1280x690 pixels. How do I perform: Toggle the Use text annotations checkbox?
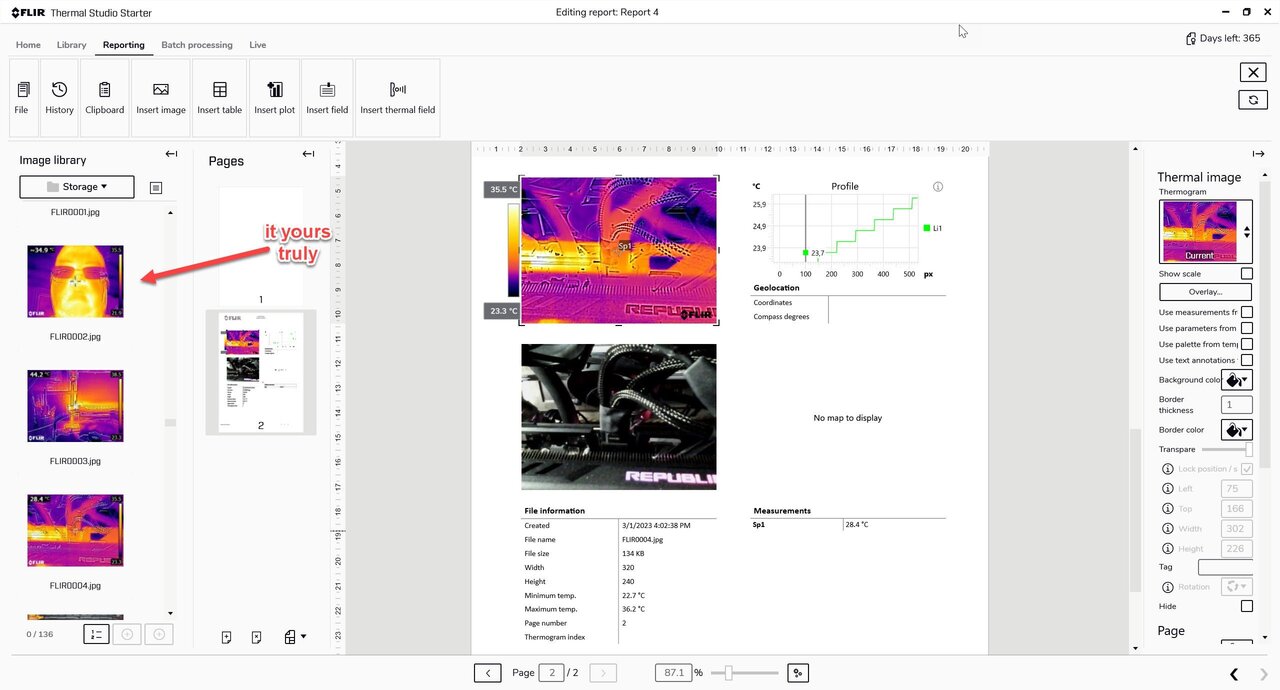(x=1246, y=360)
